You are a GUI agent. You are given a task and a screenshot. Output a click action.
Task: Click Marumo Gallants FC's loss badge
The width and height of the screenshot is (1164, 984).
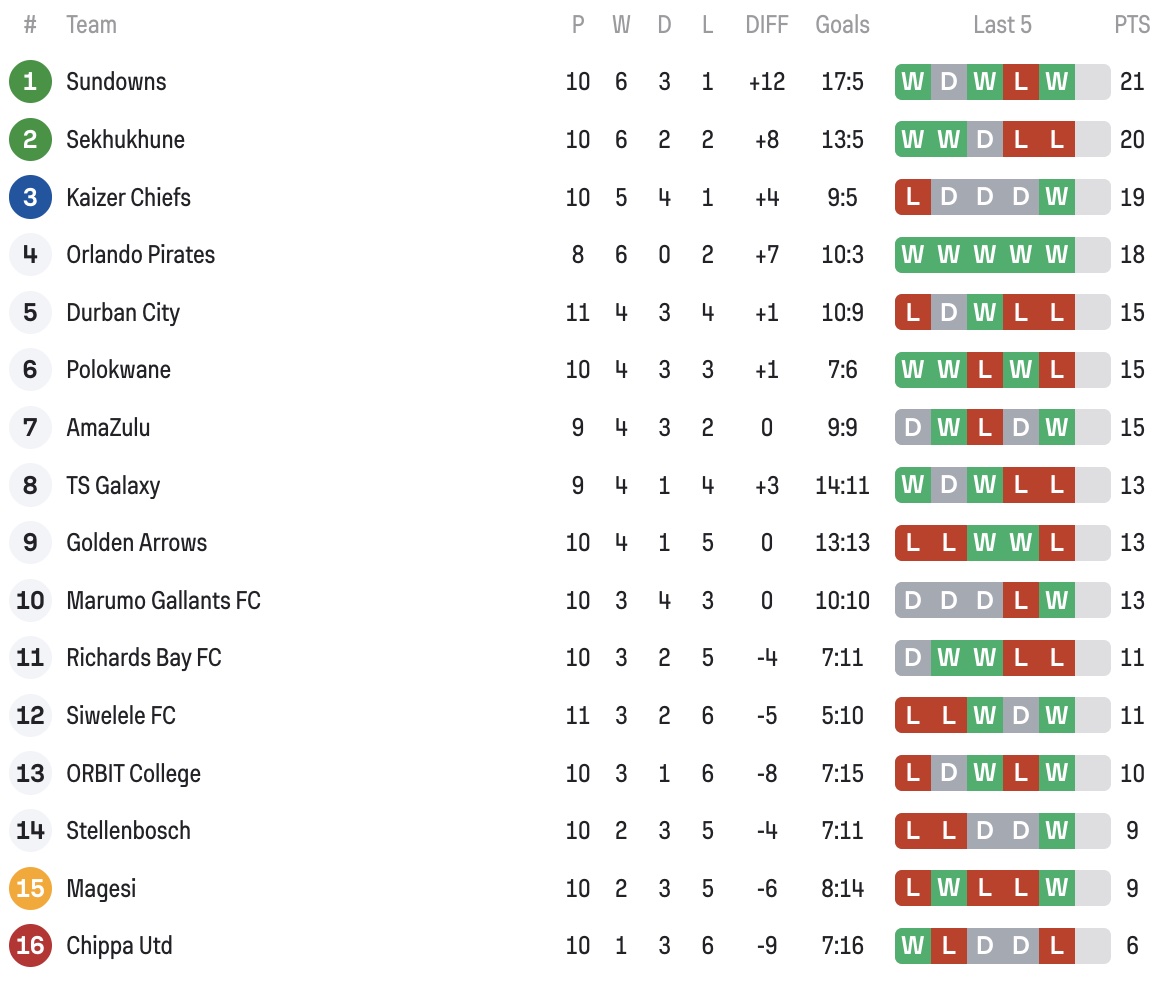point(1020,600)
